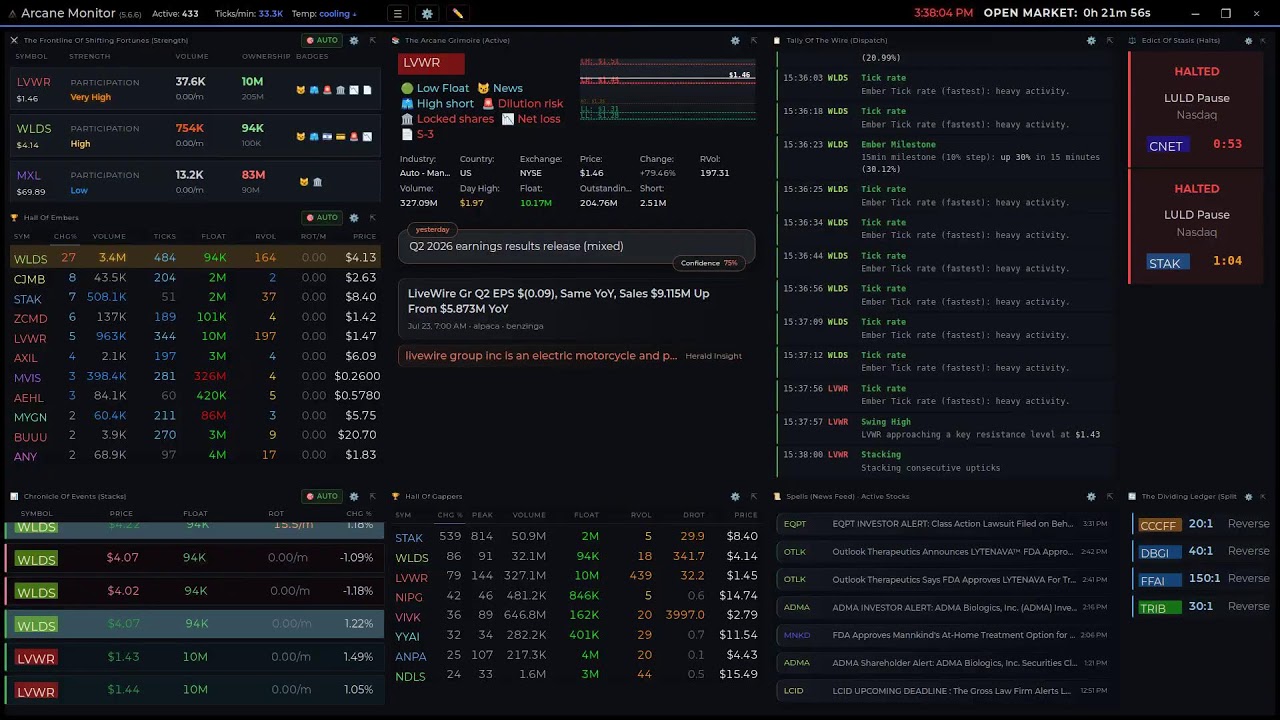
Task: Select MVIS row in Hall Of Embers
Action: (x=194, y=377)
